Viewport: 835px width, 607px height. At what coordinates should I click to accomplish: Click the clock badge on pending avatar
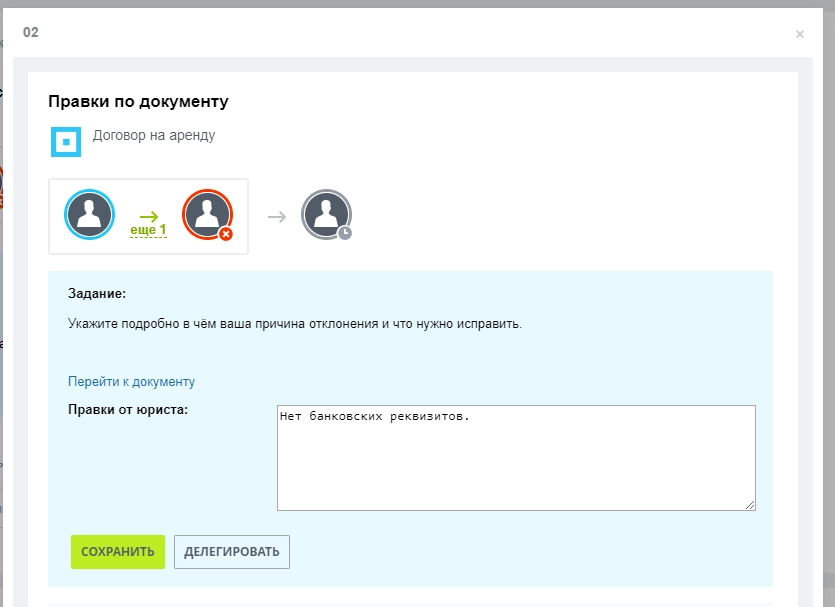(x=346, y=233)
